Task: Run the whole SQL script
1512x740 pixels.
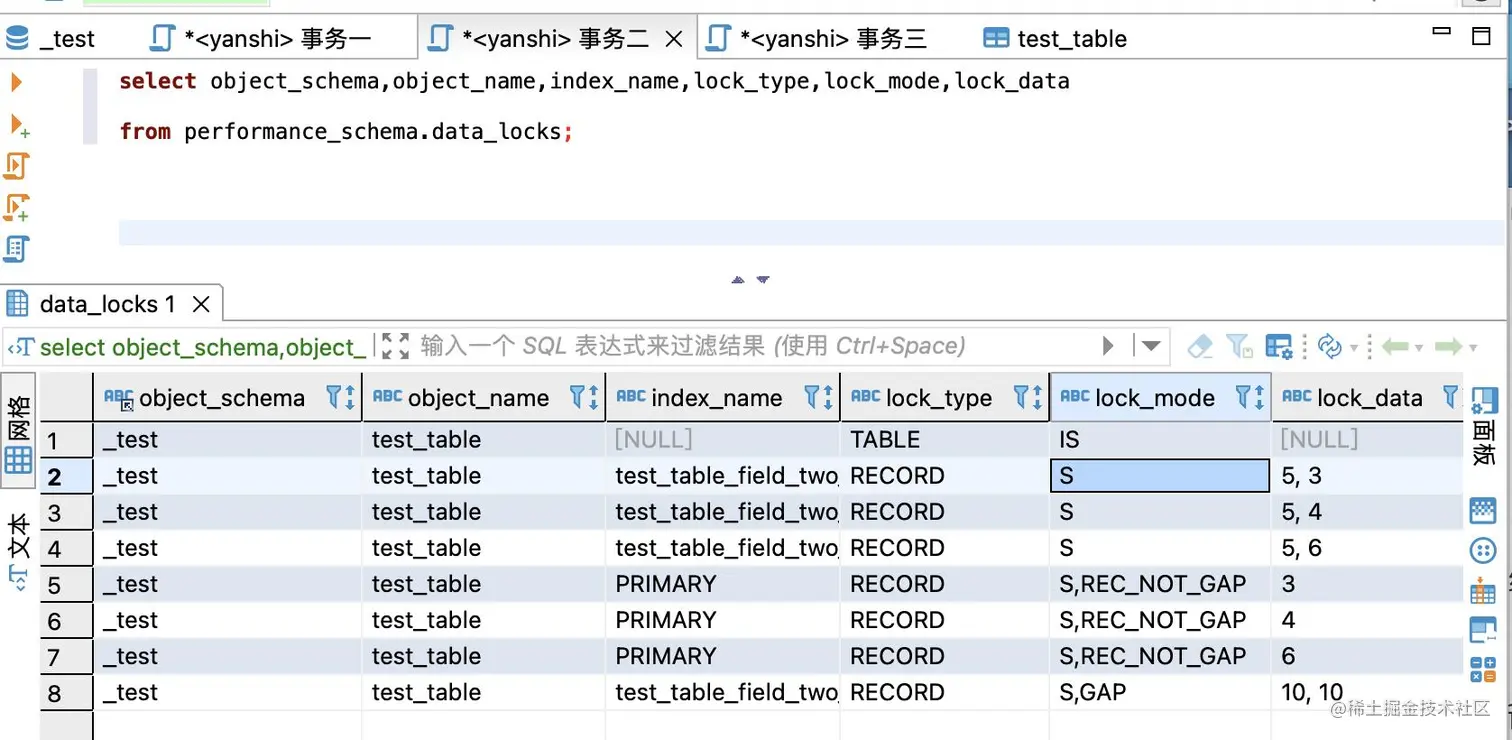Action: [x=17, y=166]
